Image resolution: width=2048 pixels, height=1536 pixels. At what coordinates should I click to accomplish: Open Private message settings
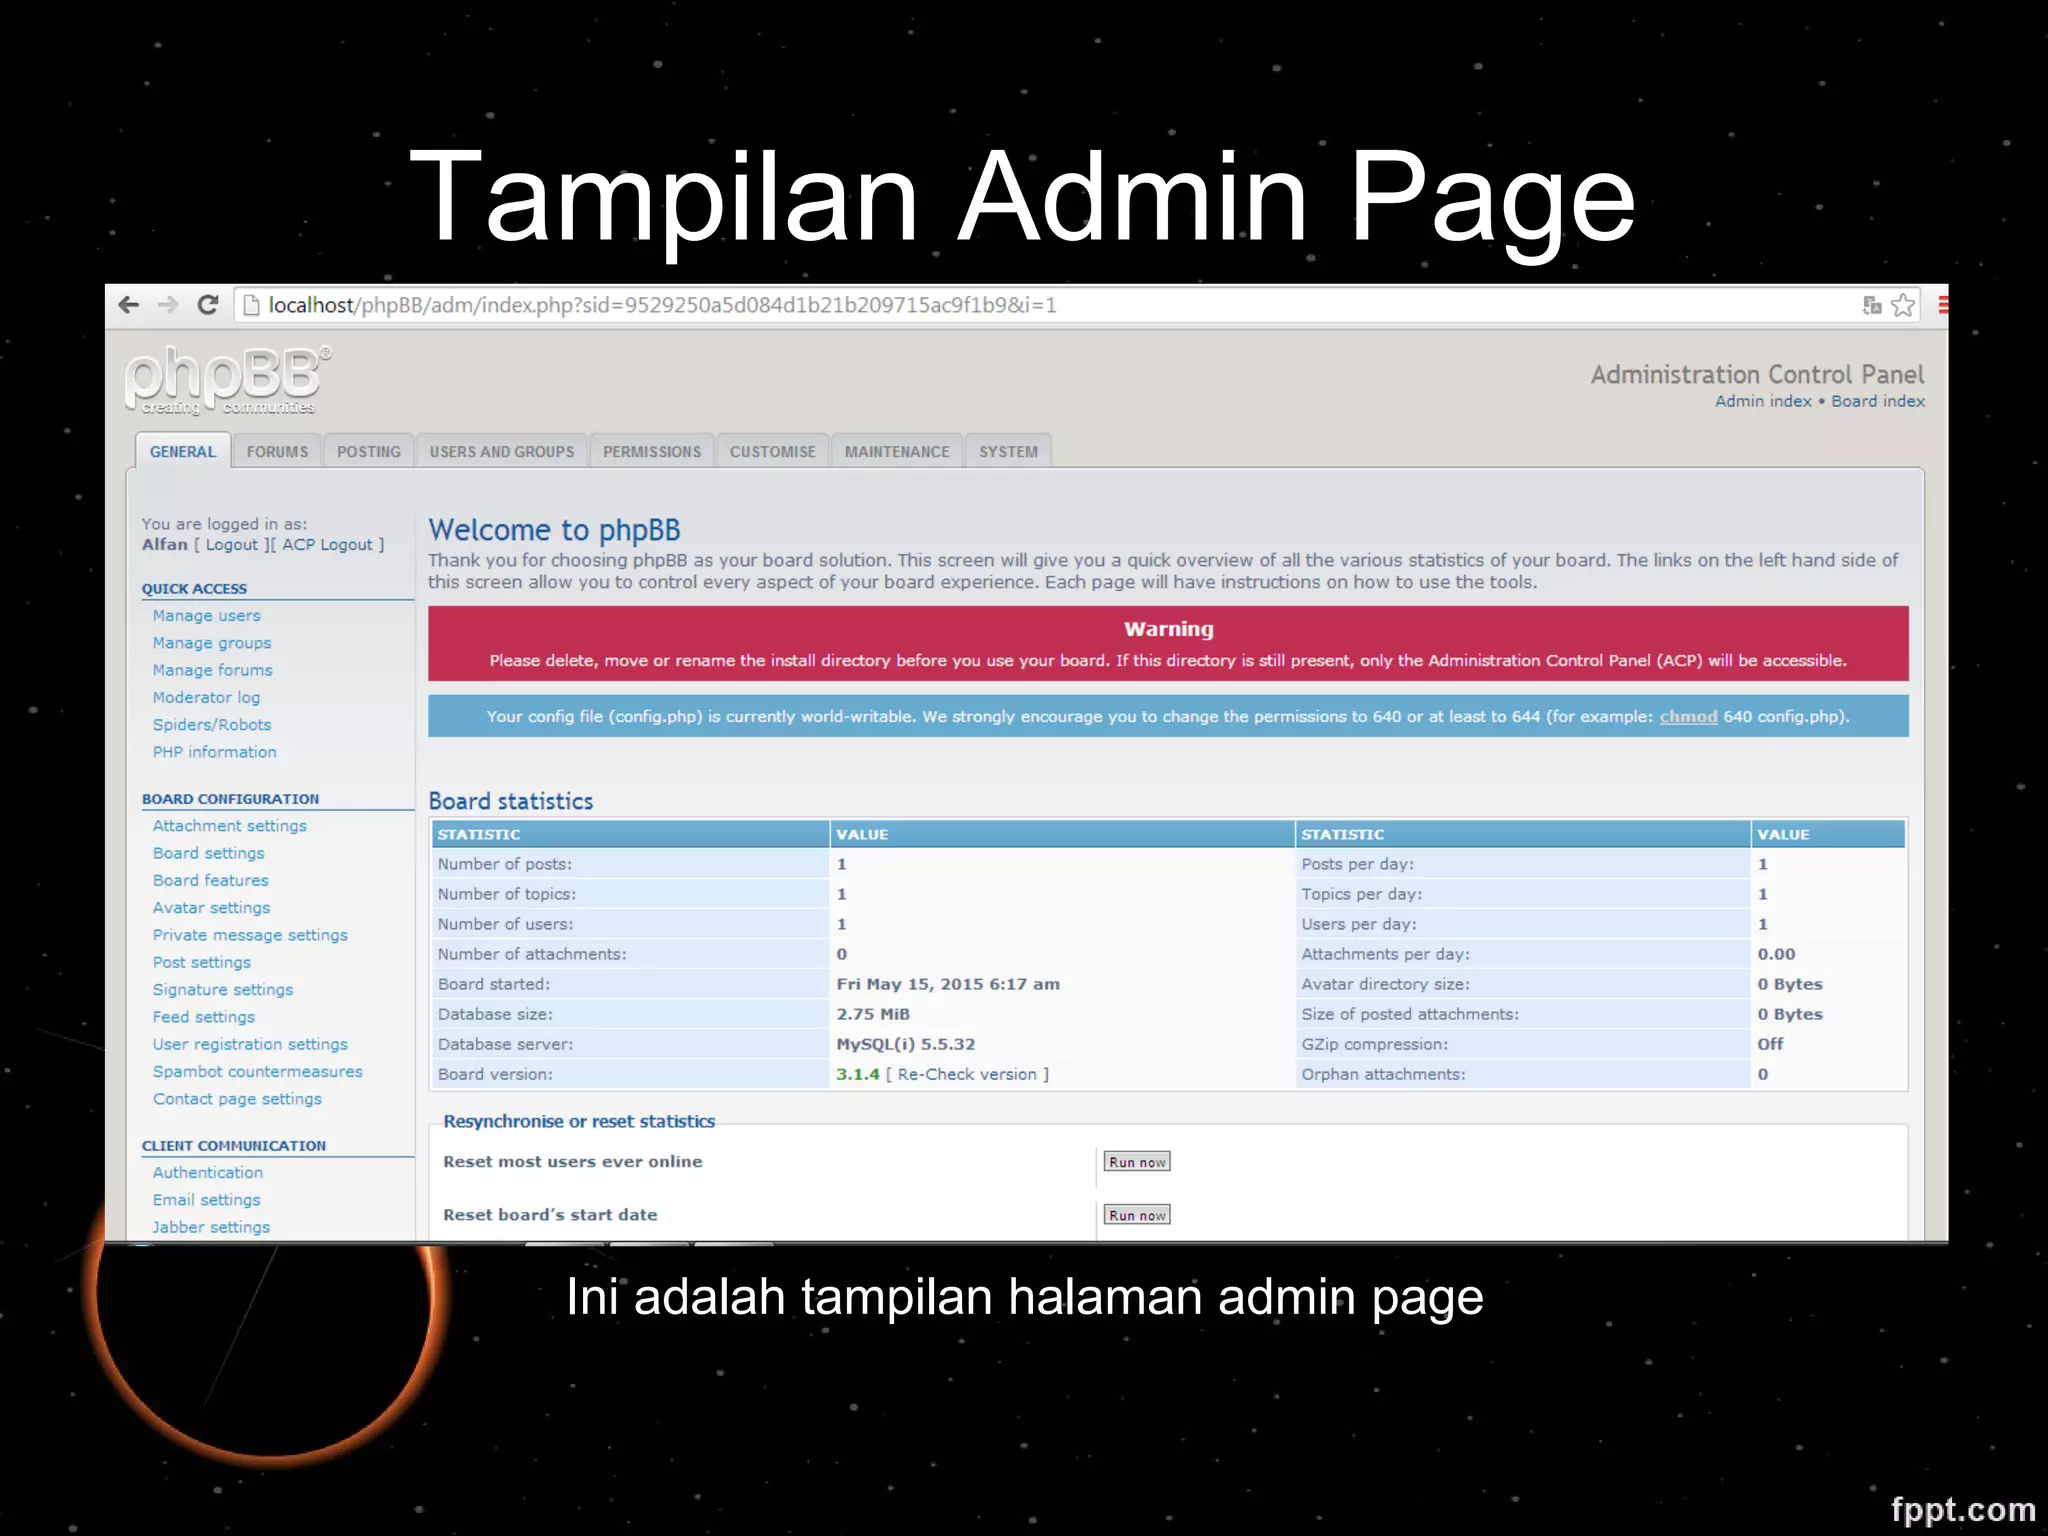[x=250, y=935]
